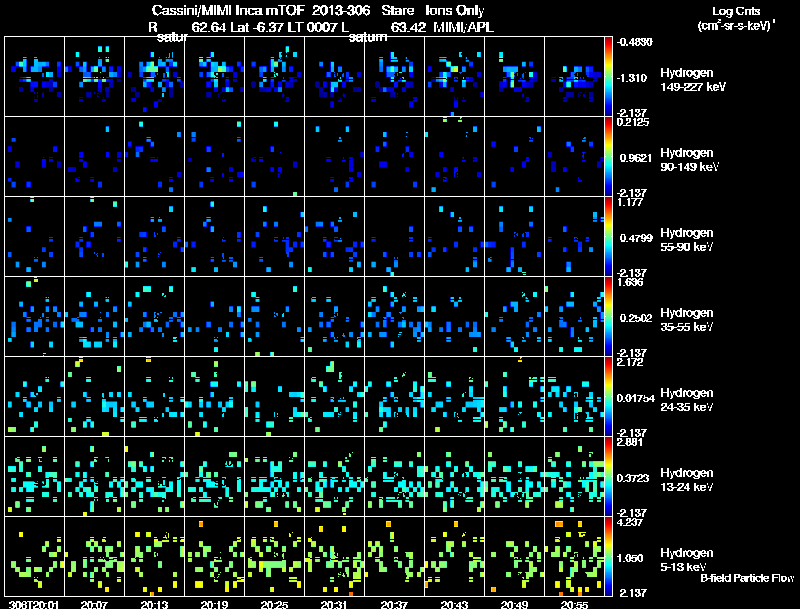Click the 20:55 time label
Image resolution: width=800 pixels, height=609 pixels.
(x=574, y=604)
